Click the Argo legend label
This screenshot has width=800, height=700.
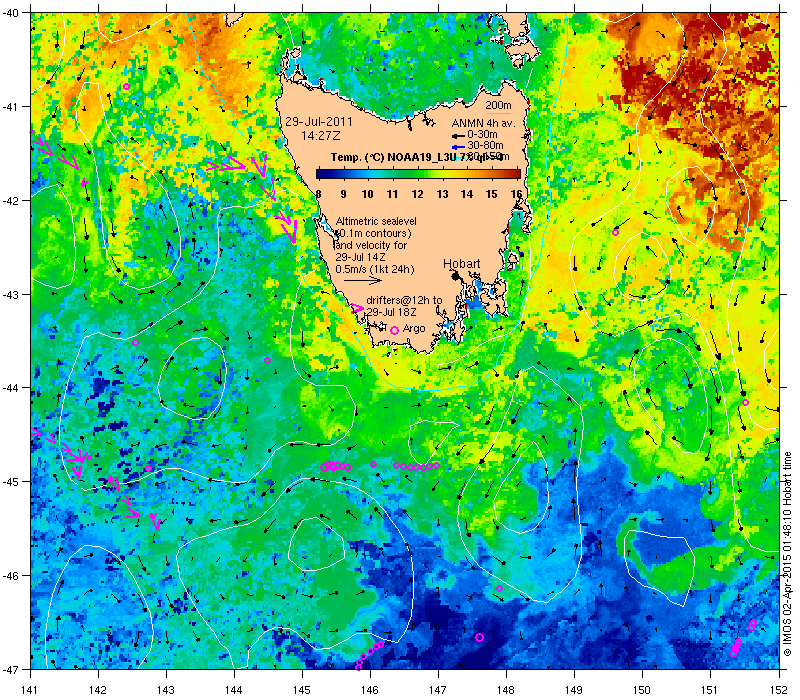414,329
